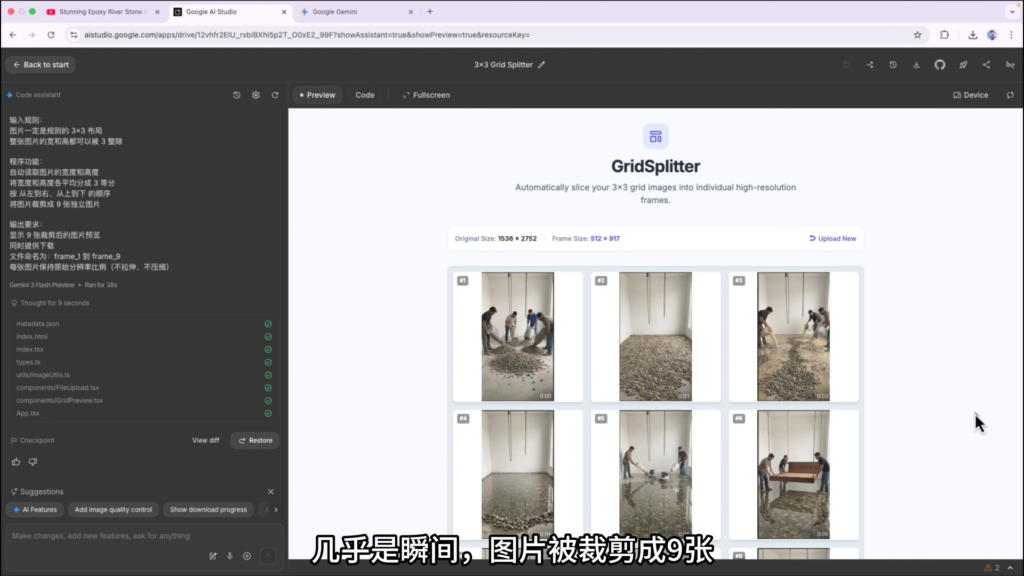The width and height of the screenshot is (1024, 576).
Task: Click the GitHub icon in top toolbar
Action: click(940, 65)
